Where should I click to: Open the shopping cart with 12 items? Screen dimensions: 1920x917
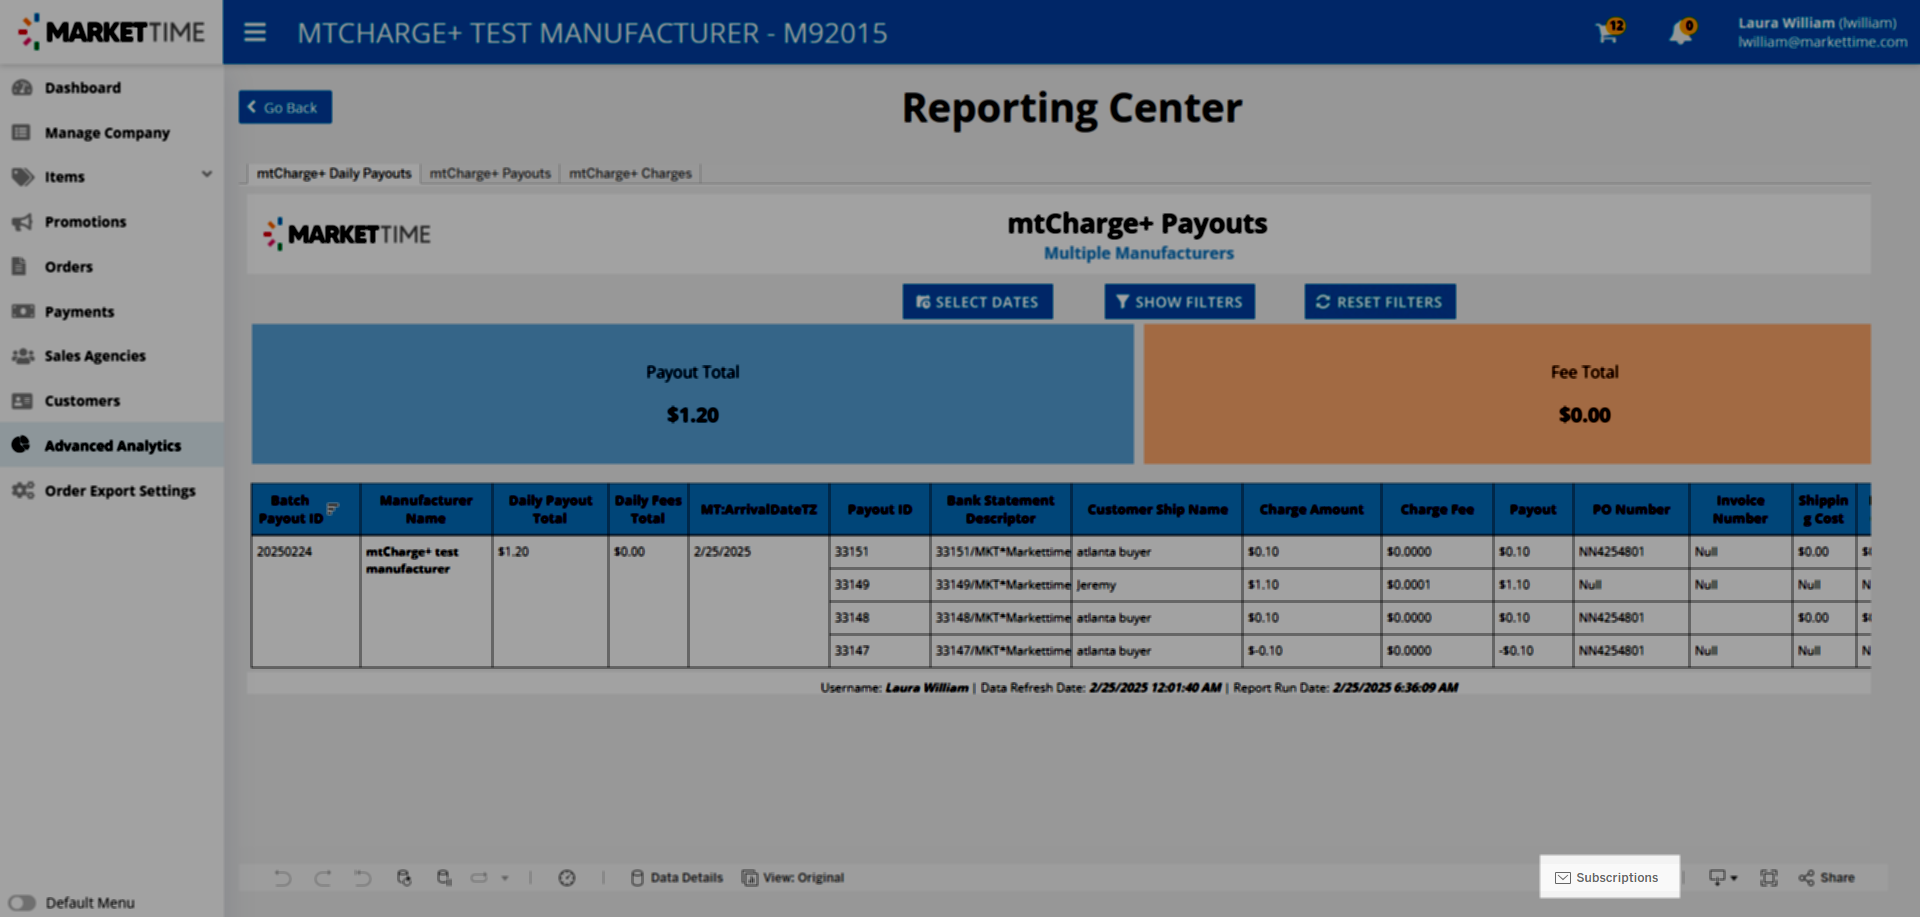tap(1609, 32)
